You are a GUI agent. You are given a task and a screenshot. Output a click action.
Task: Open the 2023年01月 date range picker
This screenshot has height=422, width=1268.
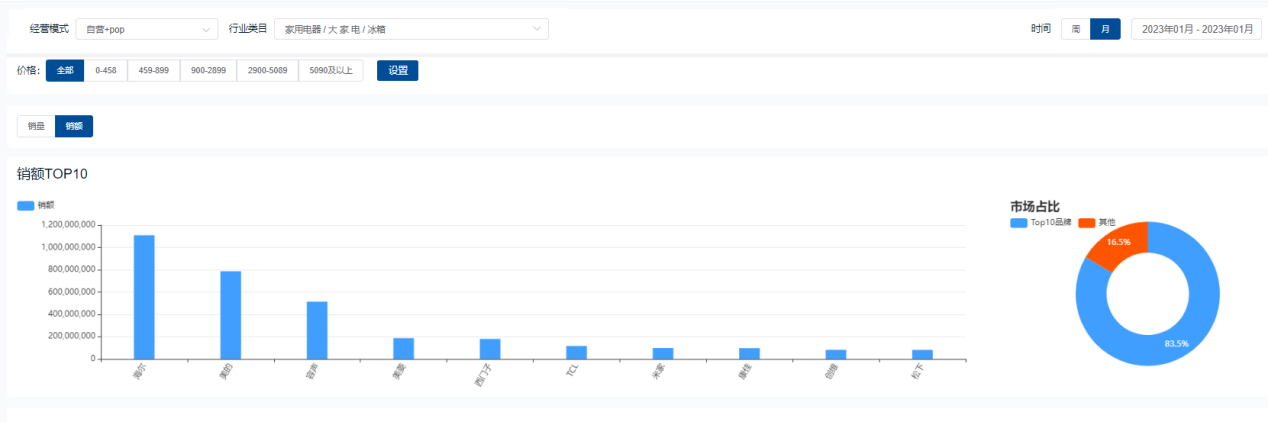click(x=1195, y=29)
